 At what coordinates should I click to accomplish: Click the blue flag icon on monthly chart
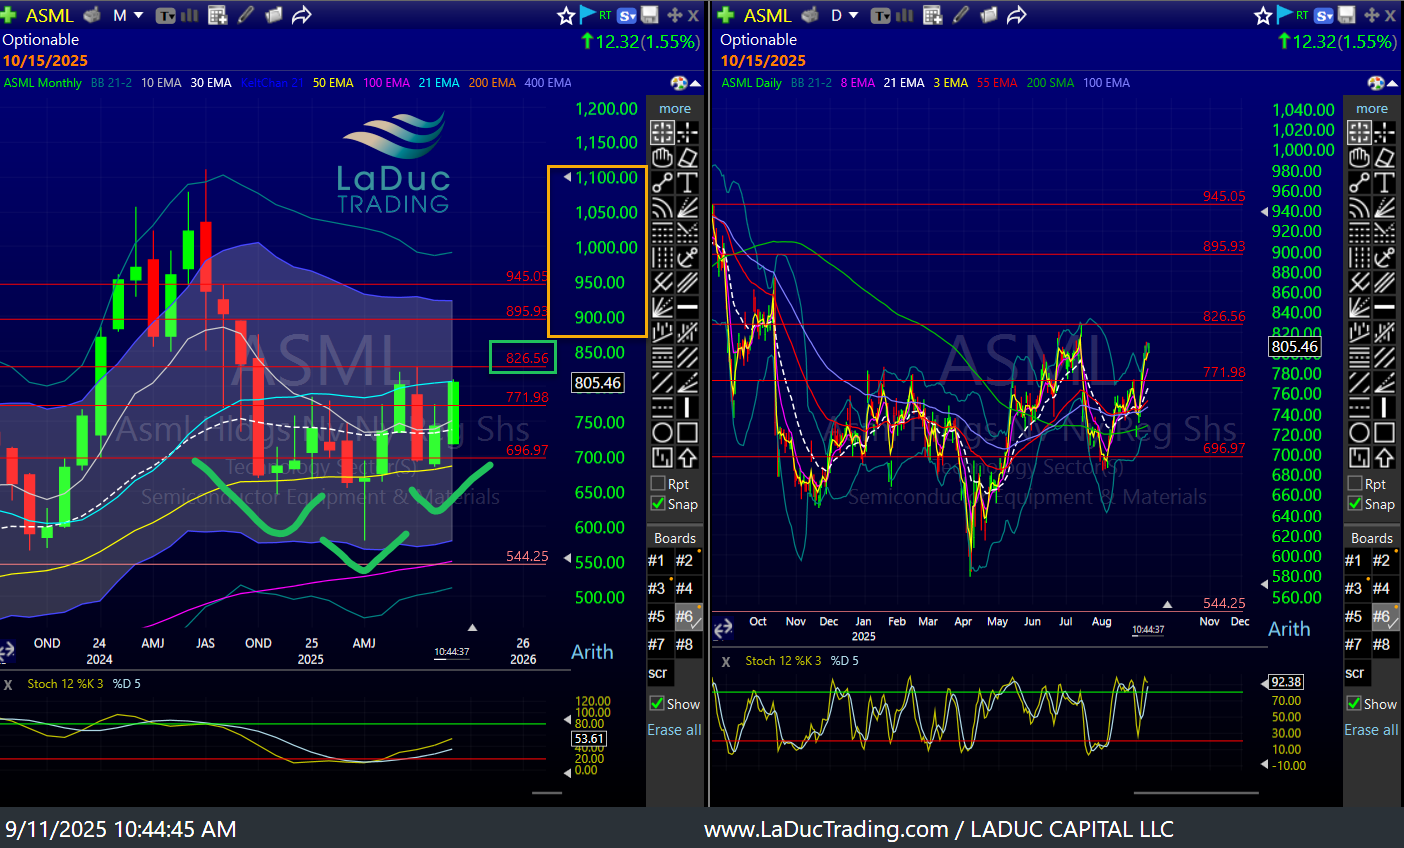pyautogui.click(x=587, y=15)
